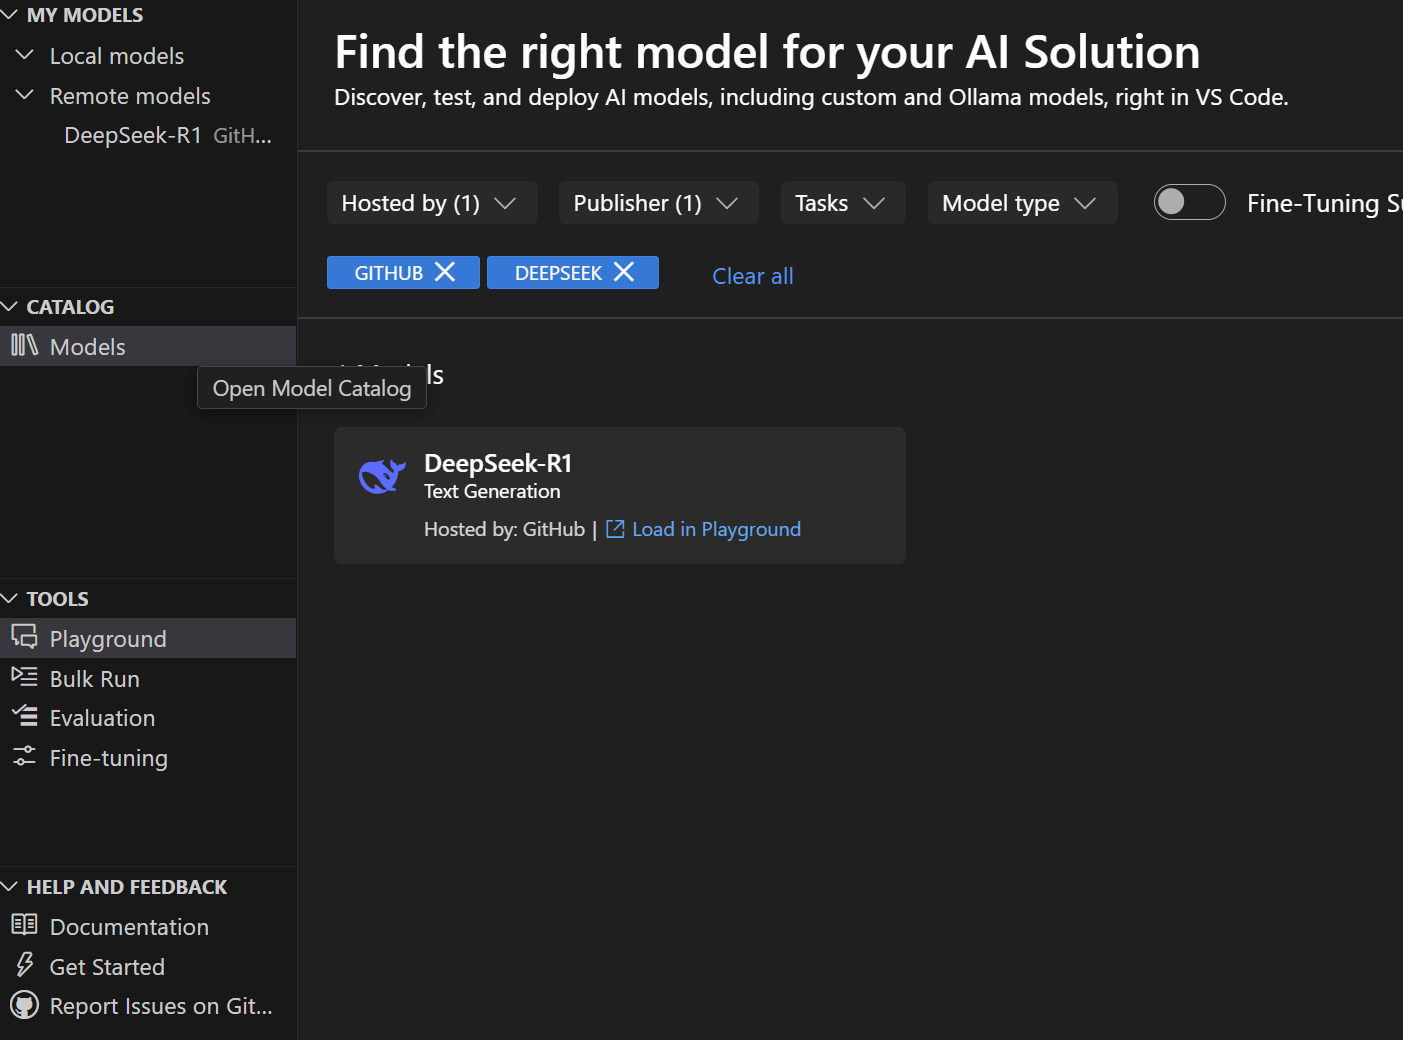Click the Hosted by: GitHub text
Viewport: 1403px width, 1040px height.
[x=504, y=529]
